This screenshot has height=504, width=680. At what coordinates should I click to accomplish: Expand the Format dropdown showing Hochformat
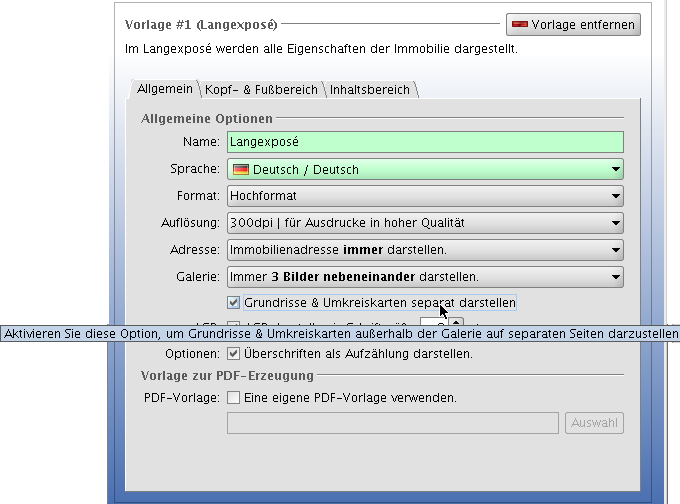click(616, 196)
